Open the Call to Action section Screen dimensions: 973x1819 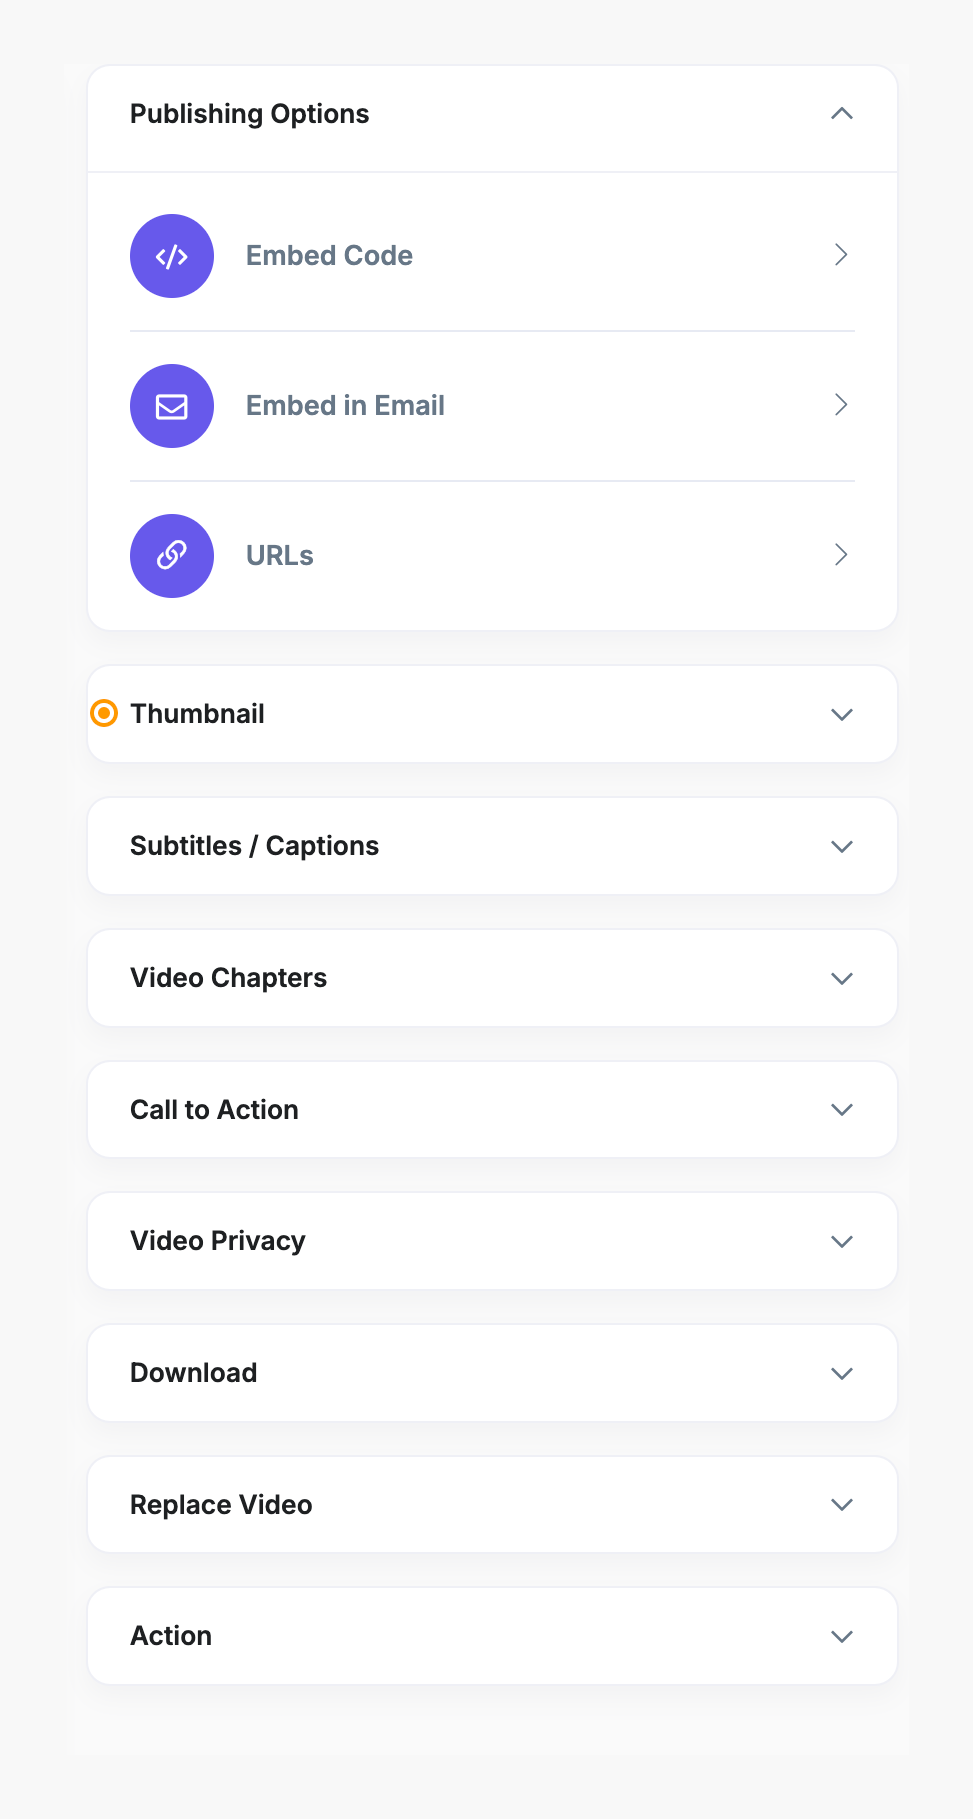coord(841,1109)
